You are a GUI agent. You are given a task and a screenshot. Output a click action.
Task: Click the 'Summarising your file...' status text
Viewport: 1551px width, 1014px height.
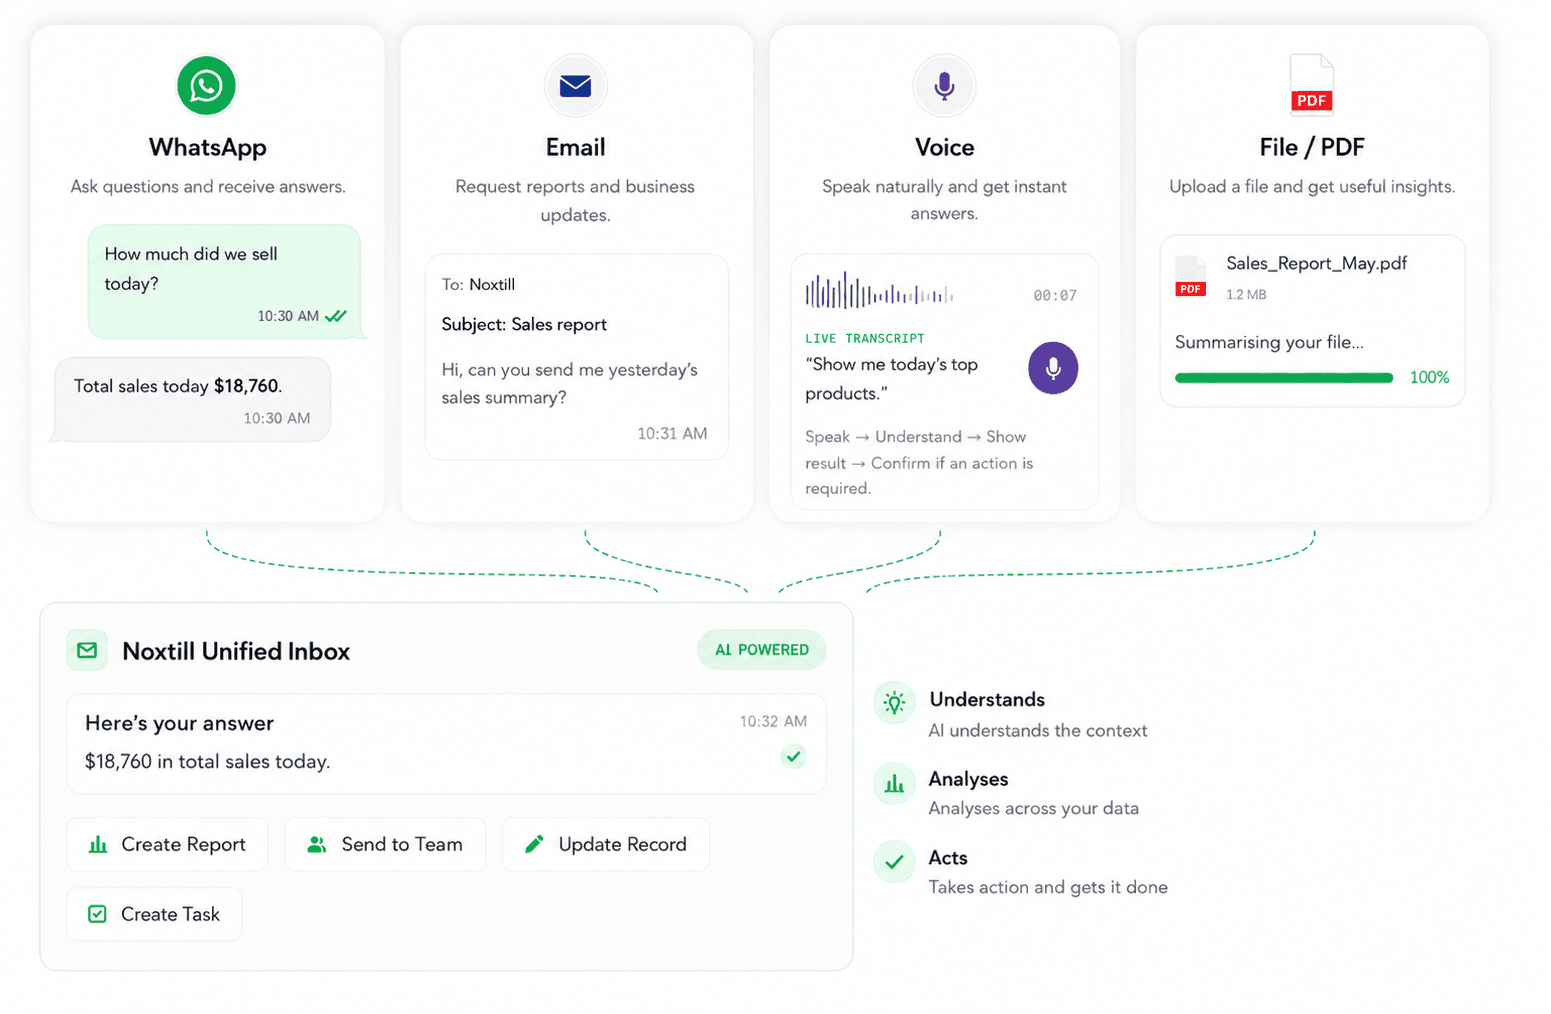click(x=1269, y=342)
